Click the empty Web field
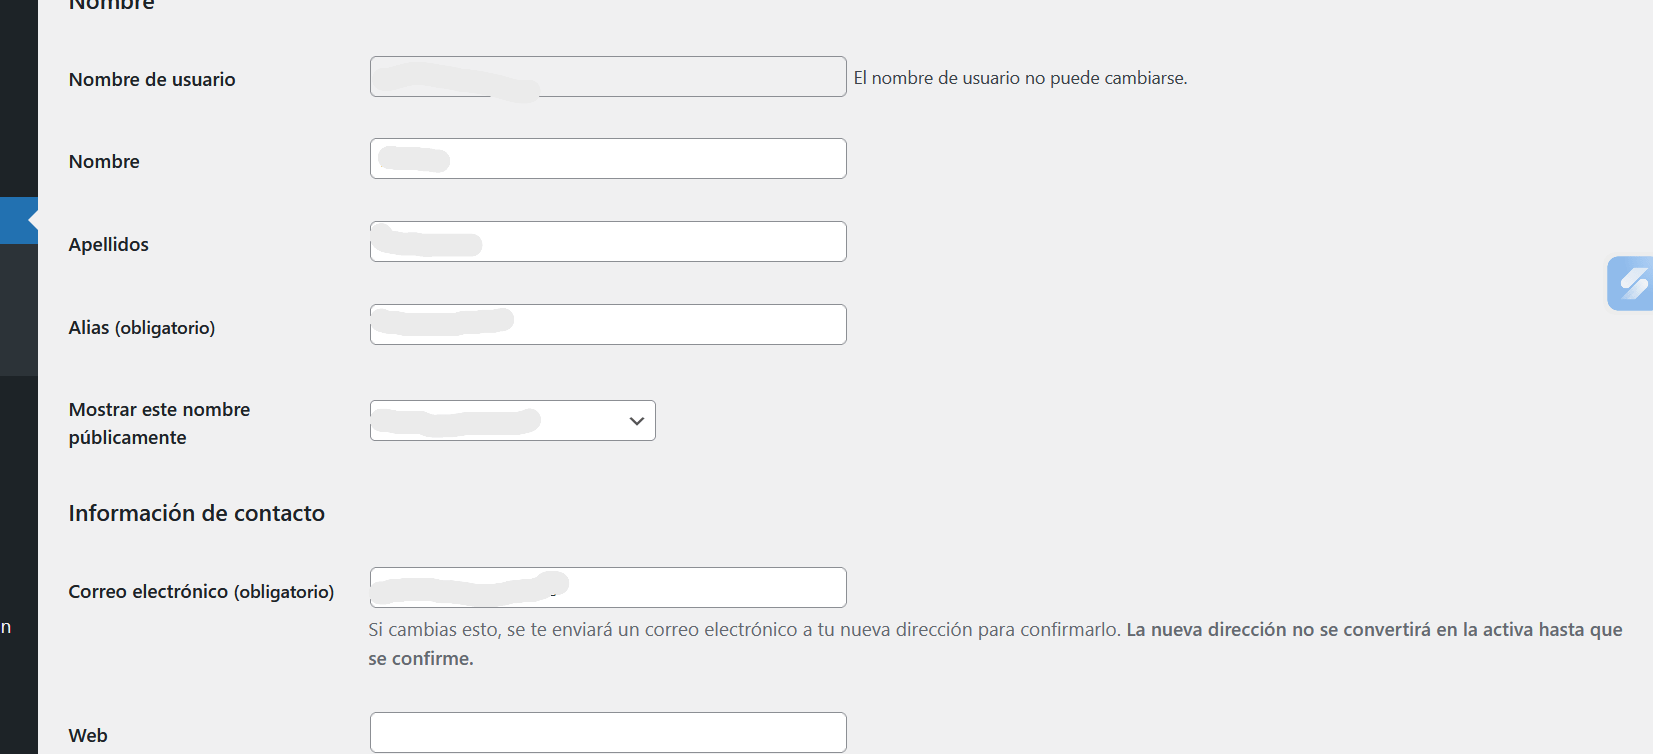The width and height of the screenshot is (1653, 754). (608, 733)
